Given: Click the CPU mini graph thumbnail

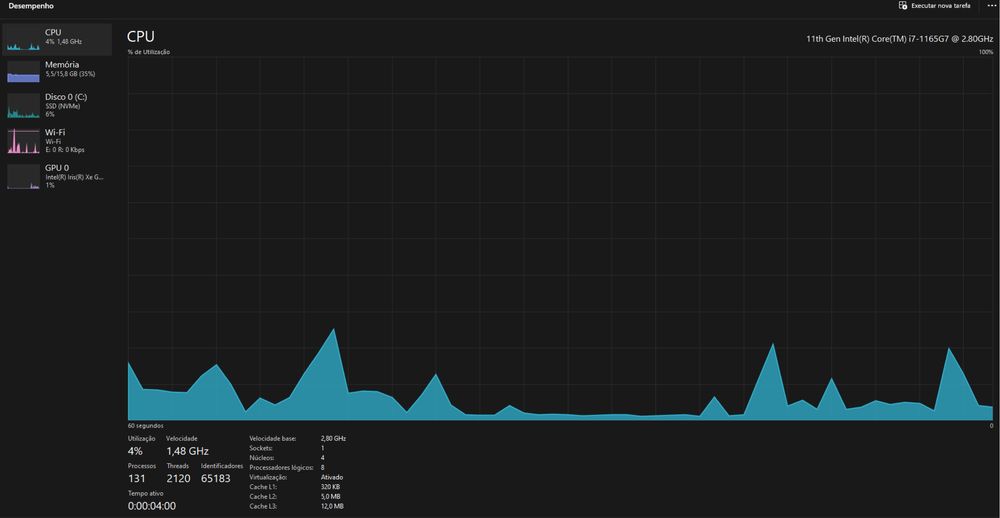Looking at the screenshot, I should tap(24, 40).
